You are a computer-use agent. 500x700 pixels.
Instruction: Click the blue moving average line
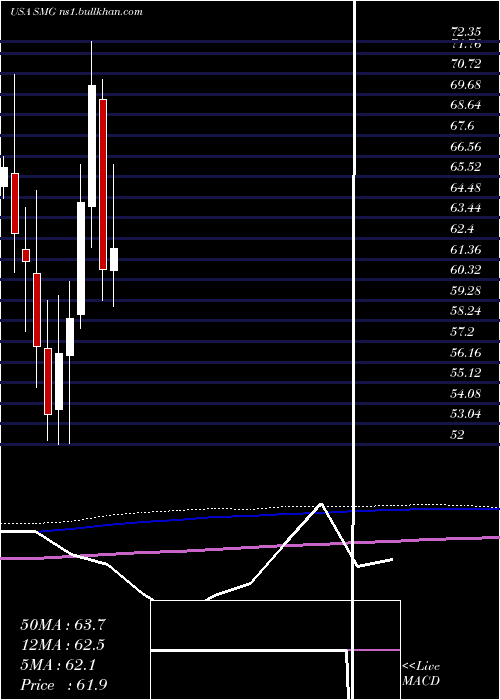pyautogui.click(x=268, y=516)
